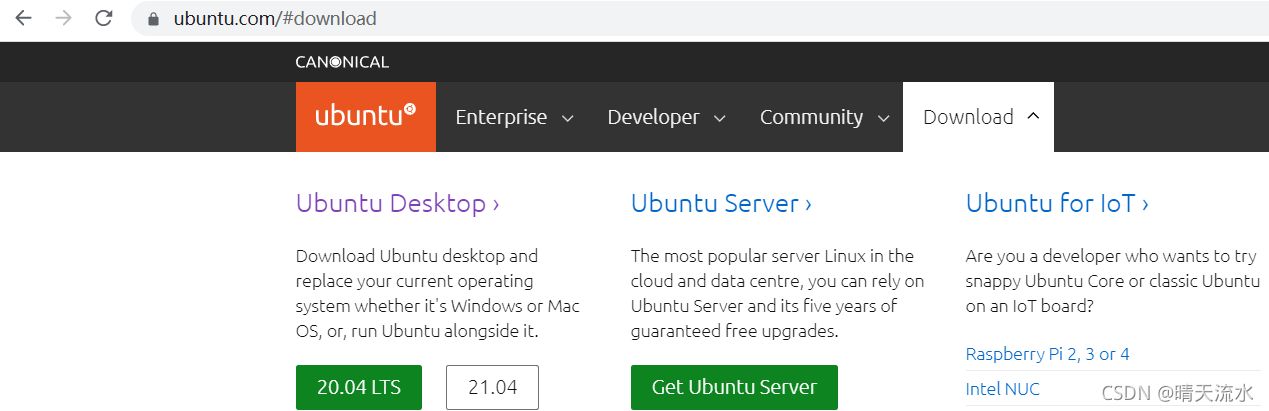Click the orange Ubuntu logo
Screen dimensions: 1269x411
366,117
